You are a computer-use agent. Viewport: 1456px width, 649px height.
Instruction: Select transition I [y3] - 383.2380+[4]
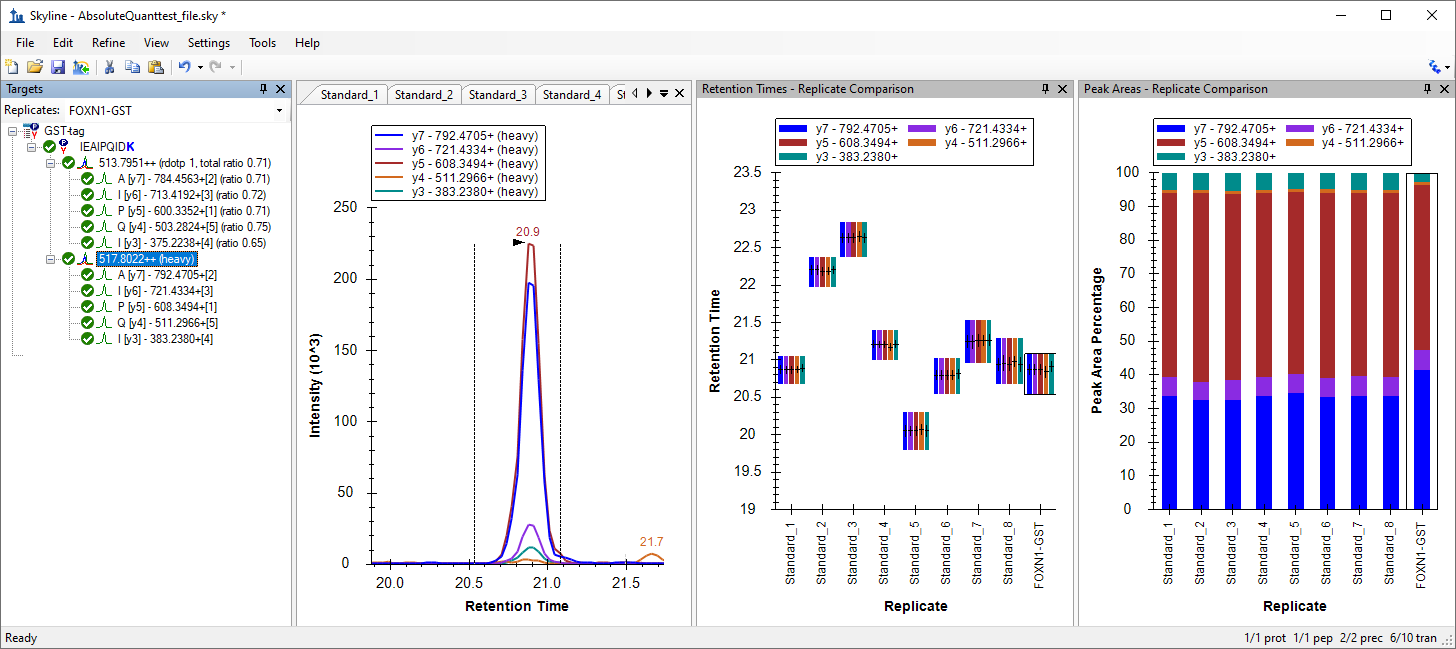pos(167,339)
